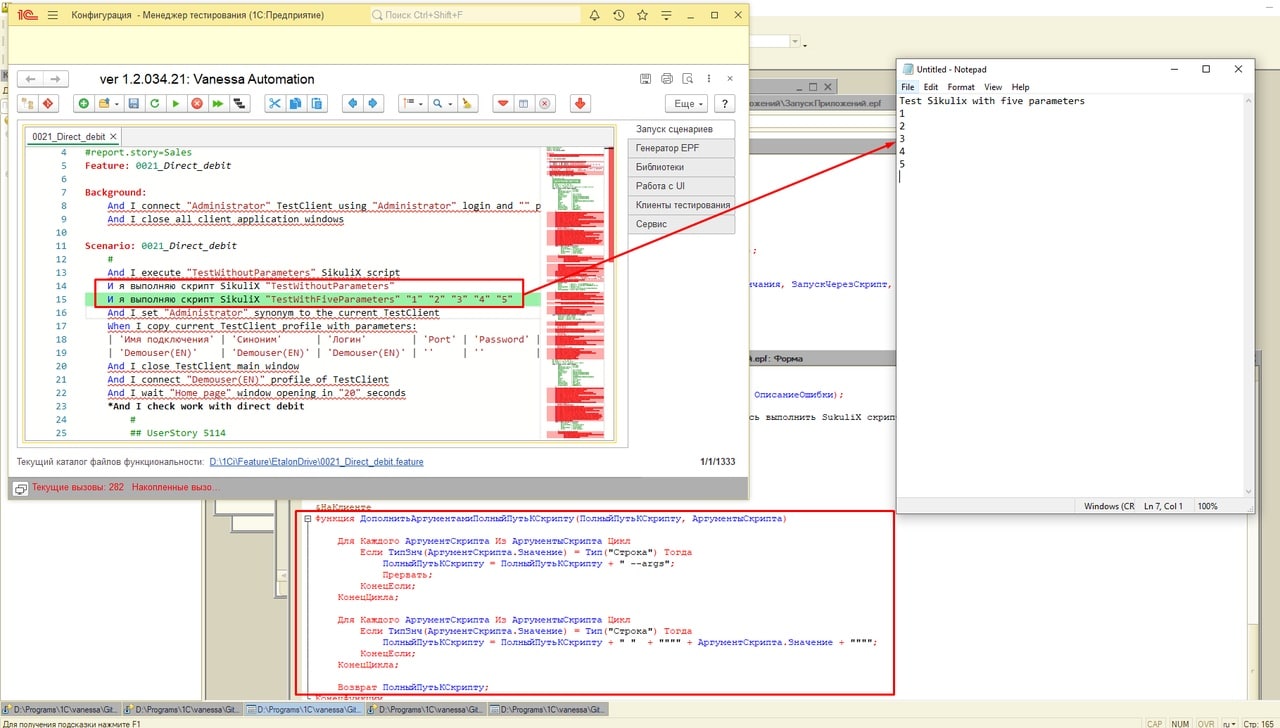Open the feature file path link
The height and width of the screenshot is (728, 1280).
(x=317, y=462)
